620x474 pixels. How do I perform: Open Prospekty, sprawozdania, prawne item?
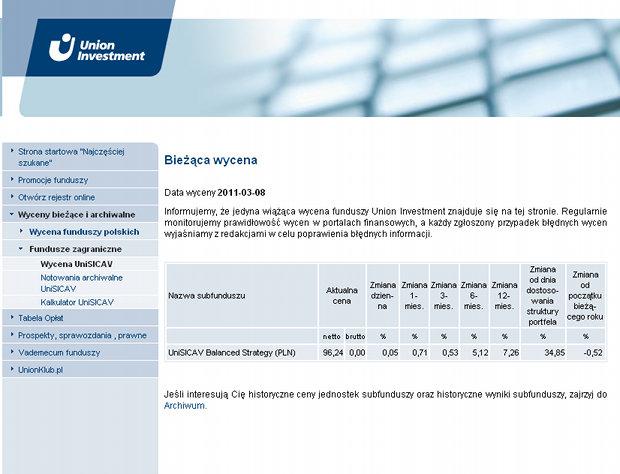[82, 335]
